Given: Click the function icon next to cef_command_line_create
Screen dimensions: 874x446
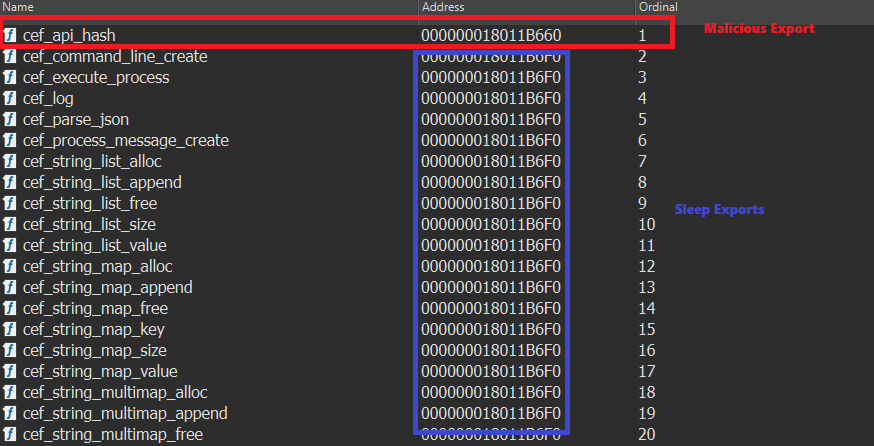Looking at the screenshot, I should (10, 56).
